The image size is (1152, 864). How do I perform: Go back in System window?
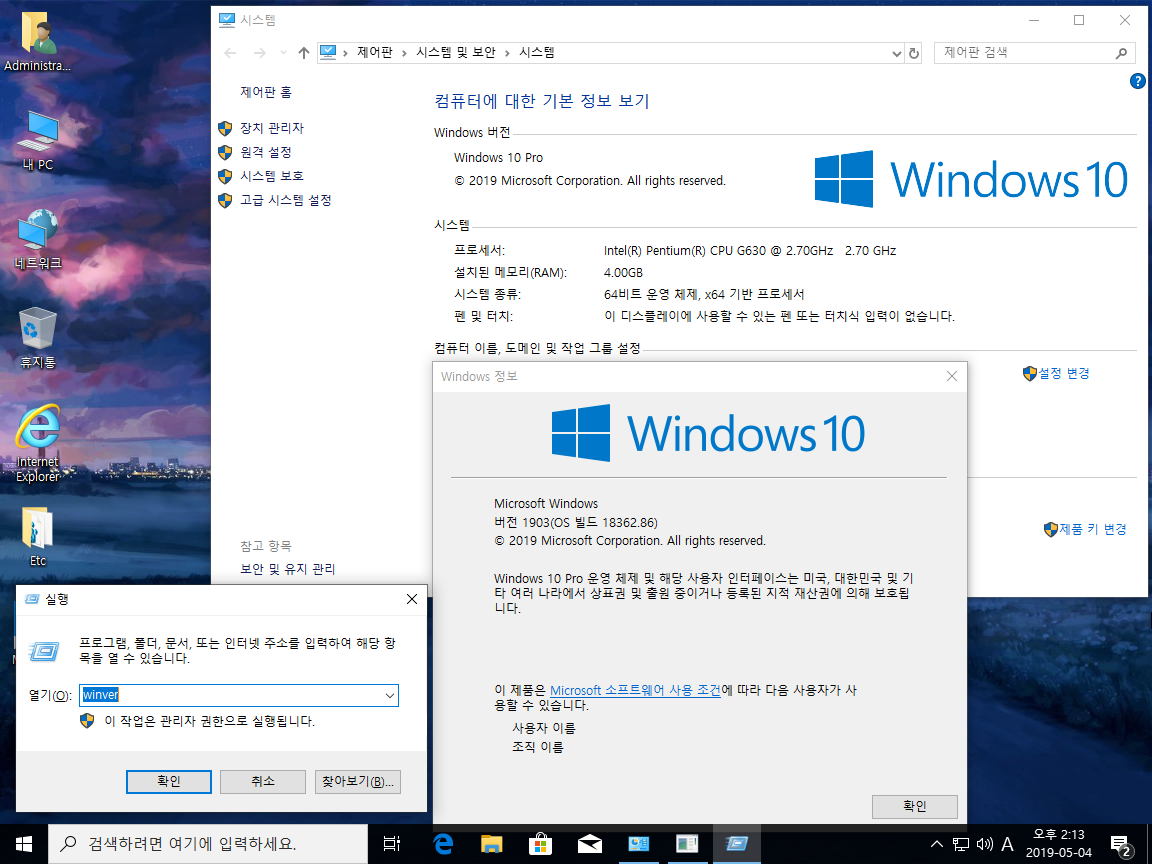click(x=231, y=53)
